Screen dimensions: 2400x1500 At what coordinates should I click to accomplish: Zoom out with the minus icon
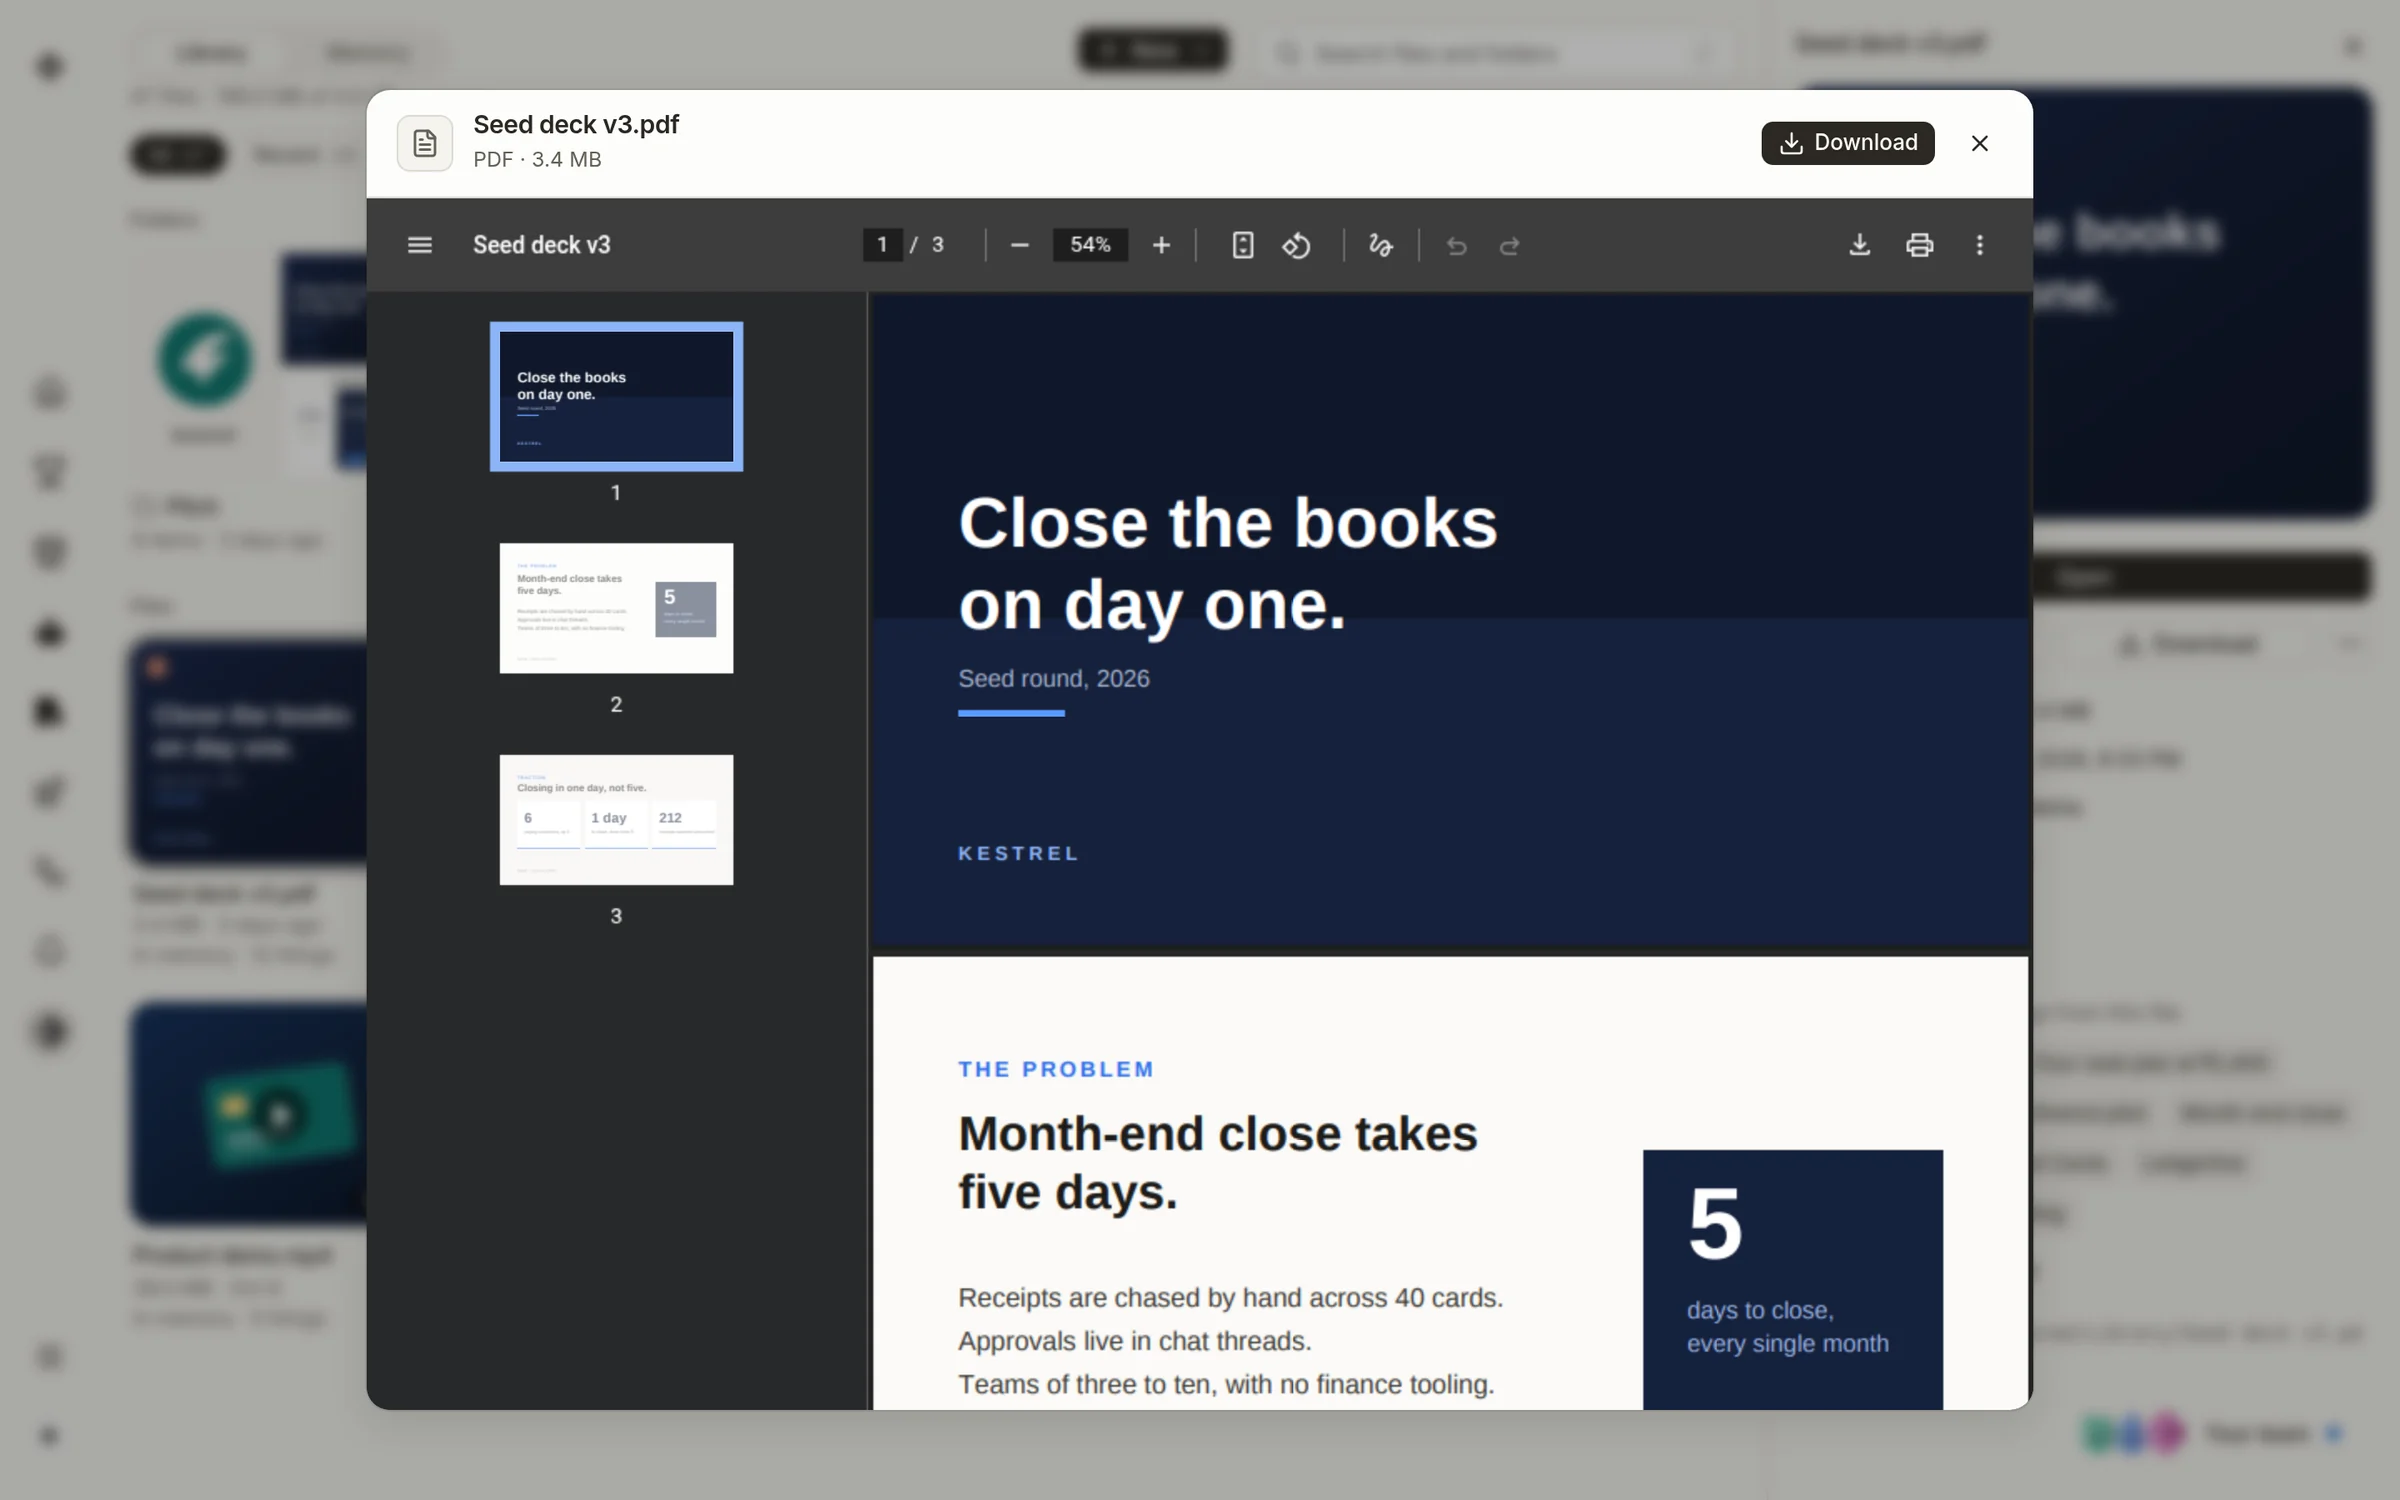click(x=1019, y=245)
